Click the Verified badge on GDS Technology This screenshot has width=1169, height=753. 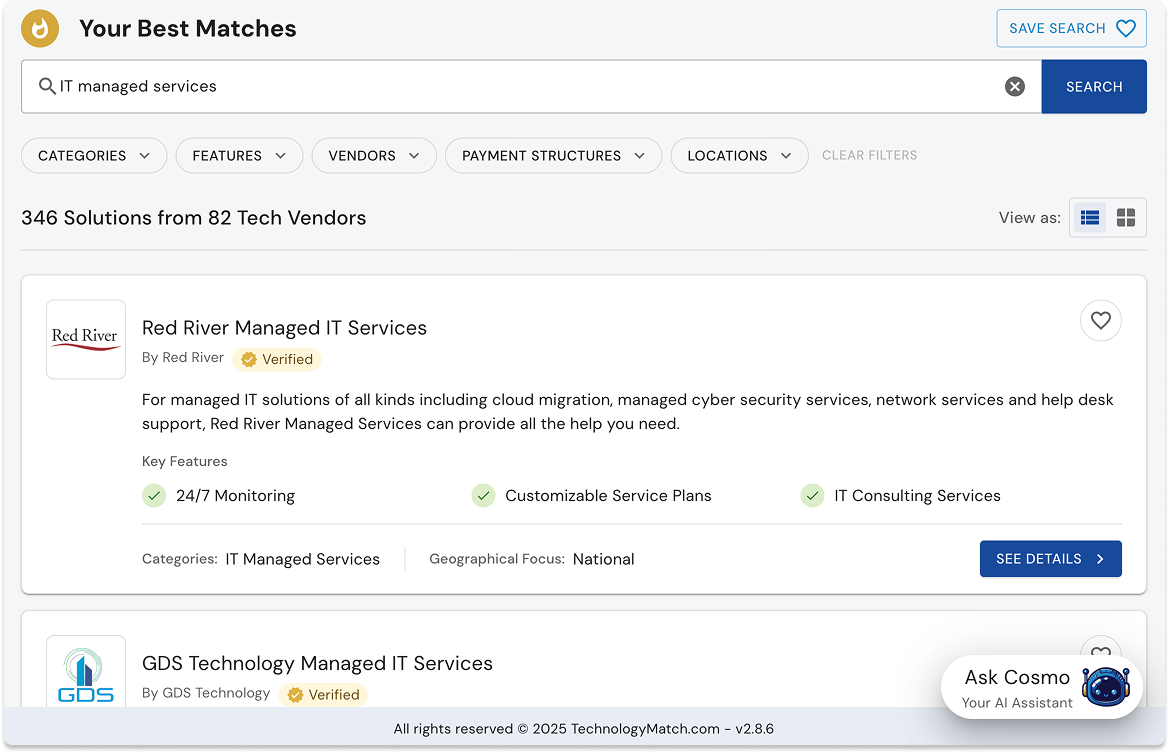(323, 695)
